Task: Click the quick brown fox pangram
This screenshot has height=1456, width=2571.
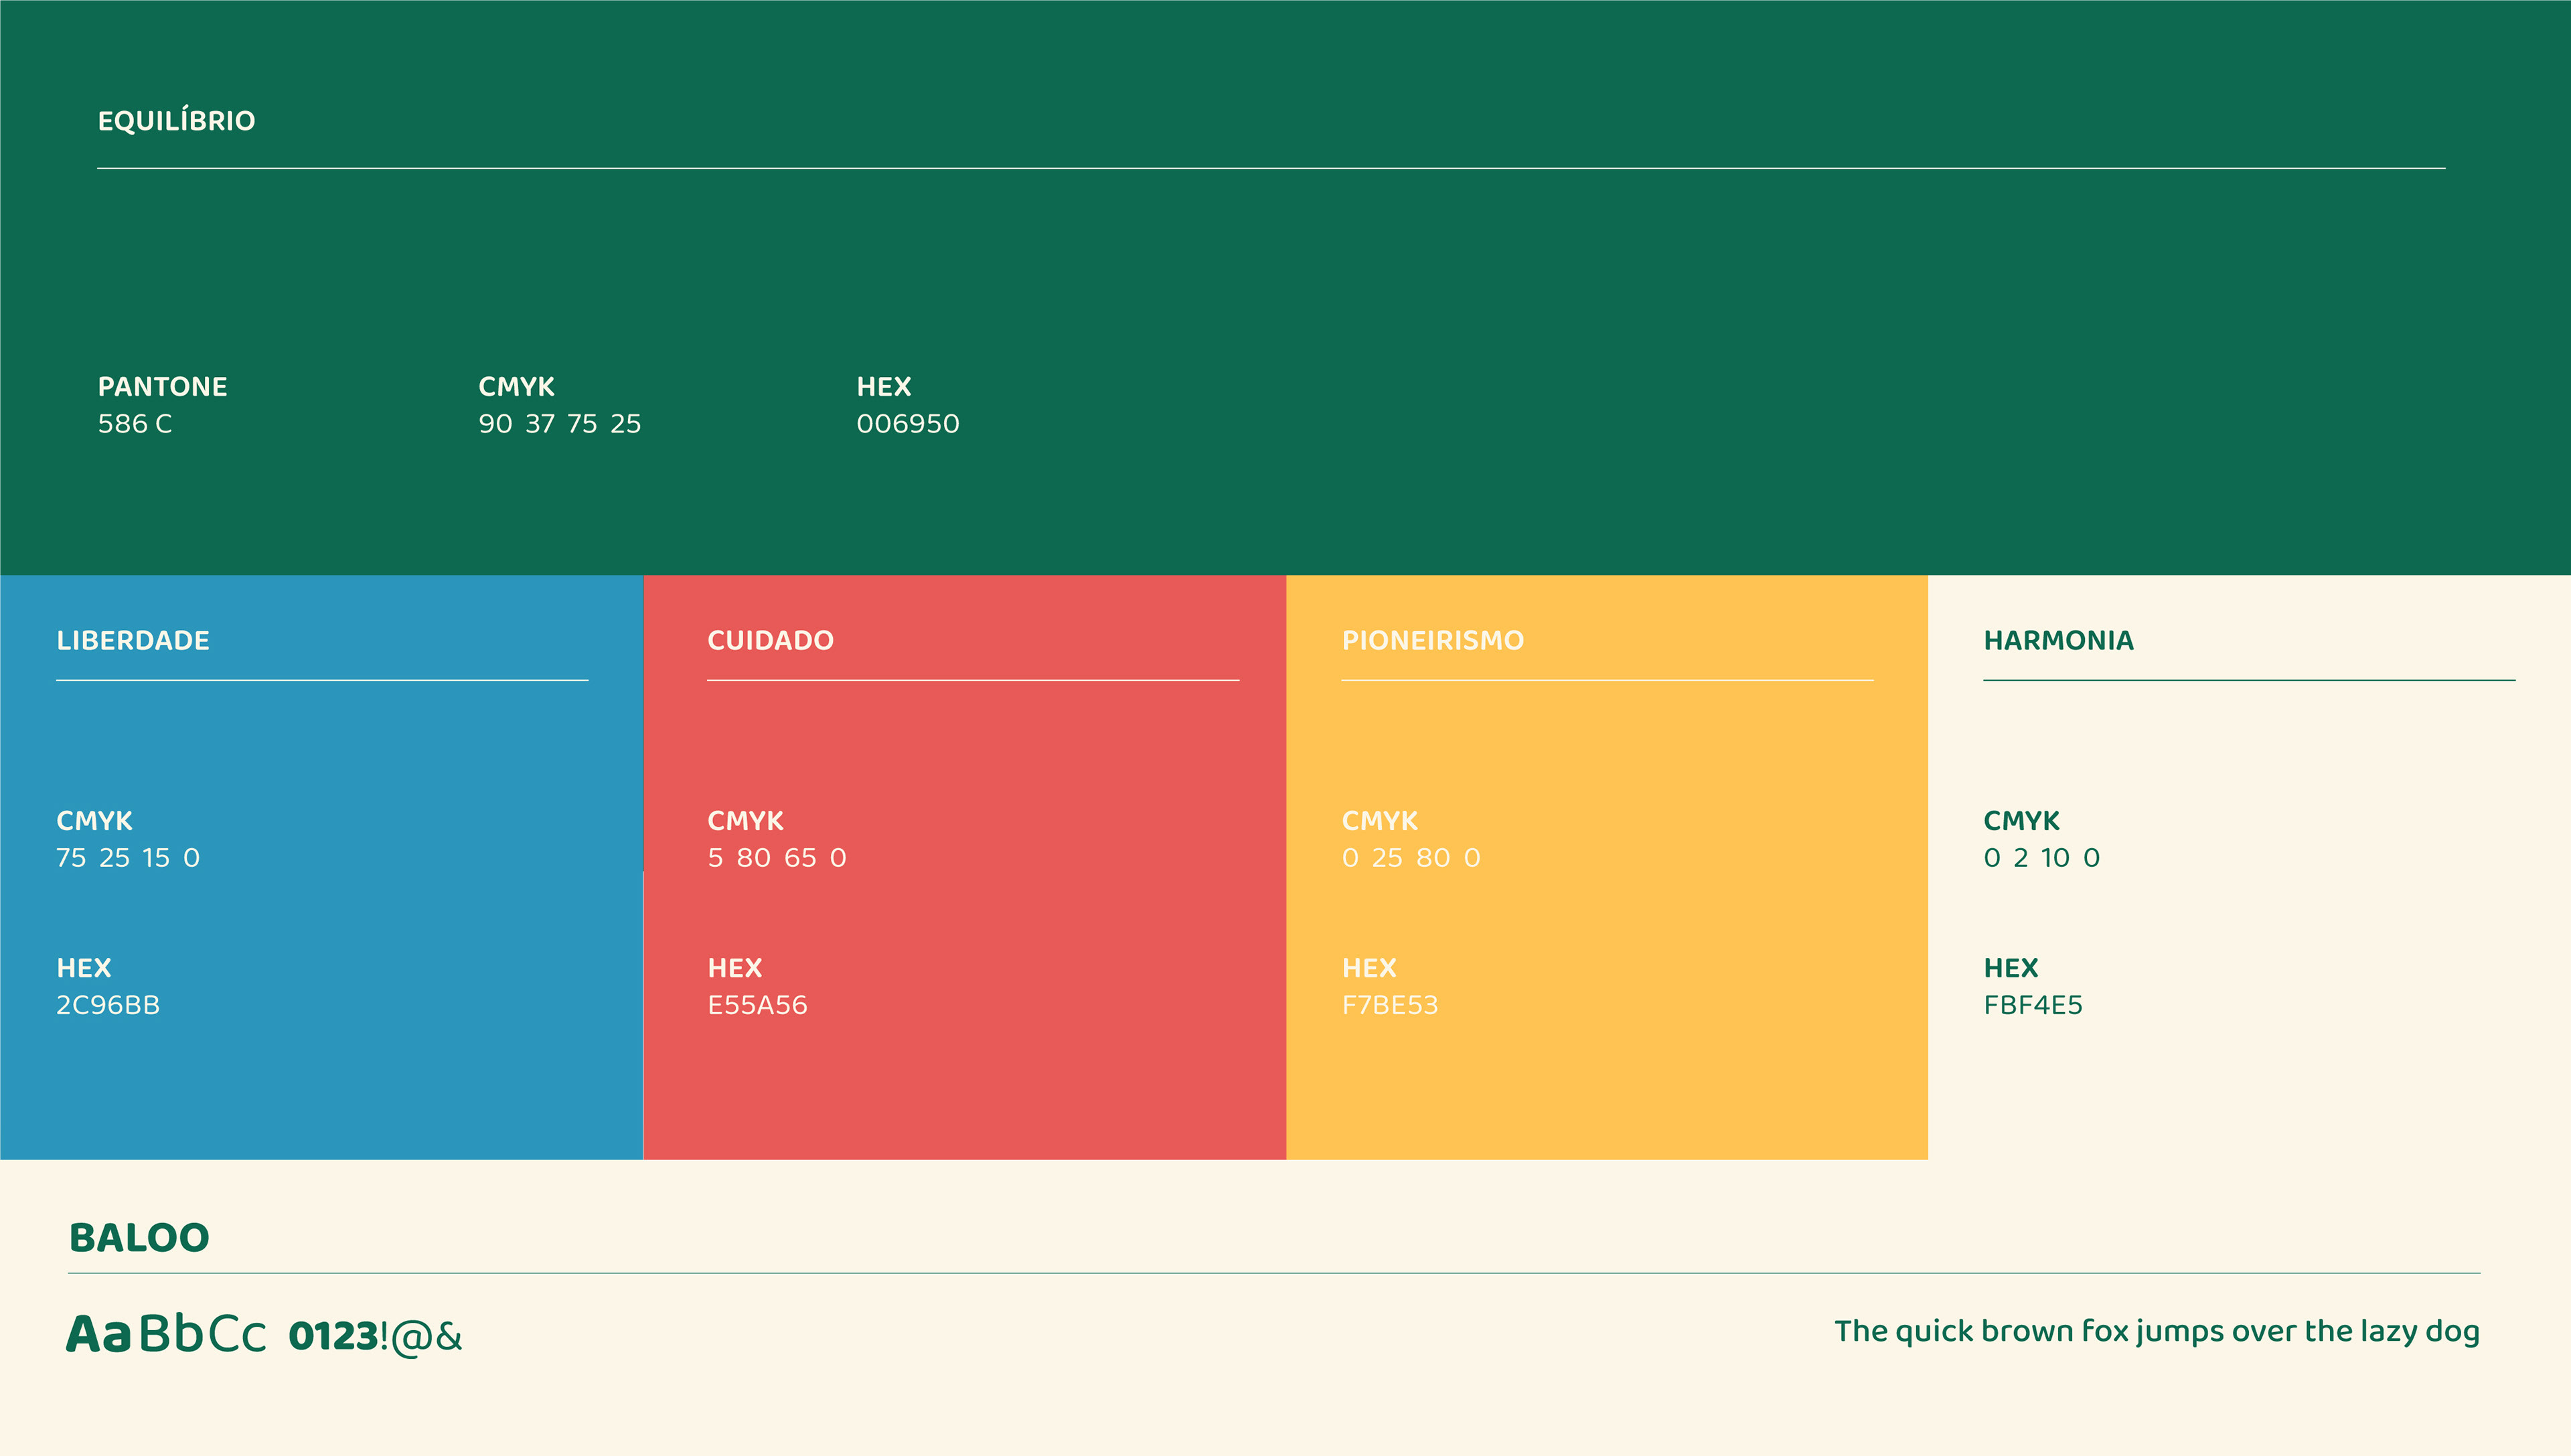Action: click(2157, 1332)
